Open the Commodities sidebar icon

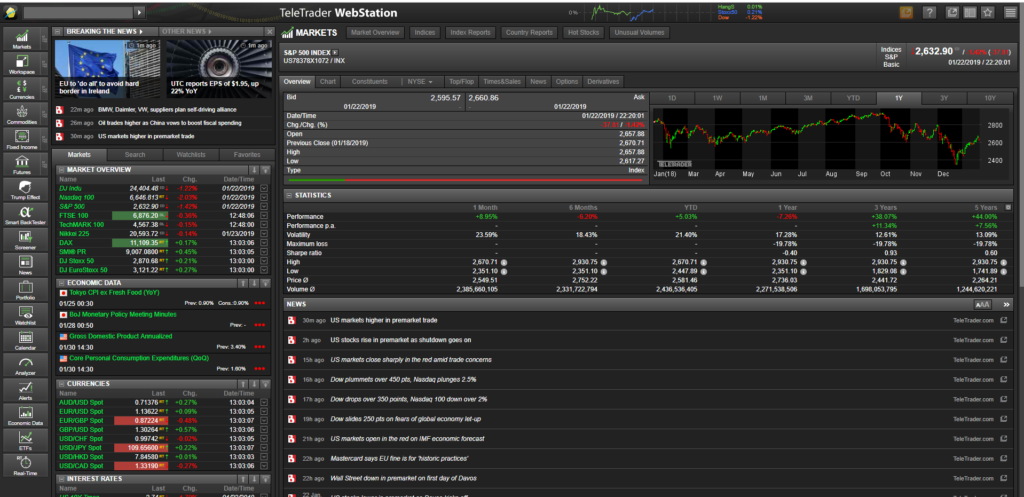pos(22,114)
